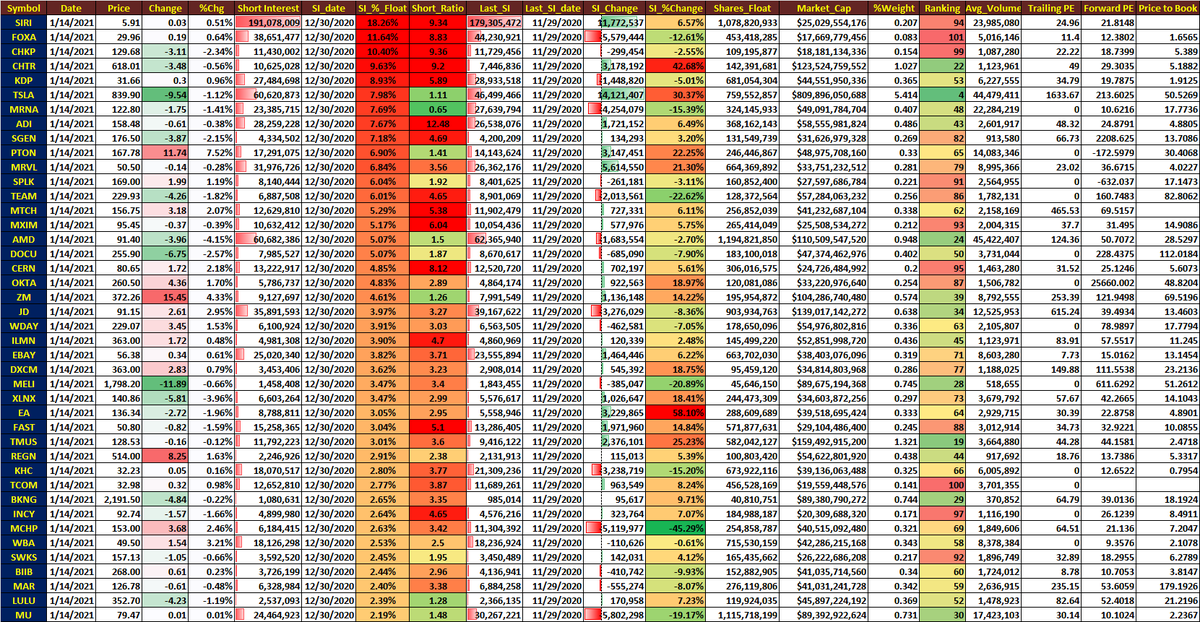Click MELI change value -11.89

point(166,385)
